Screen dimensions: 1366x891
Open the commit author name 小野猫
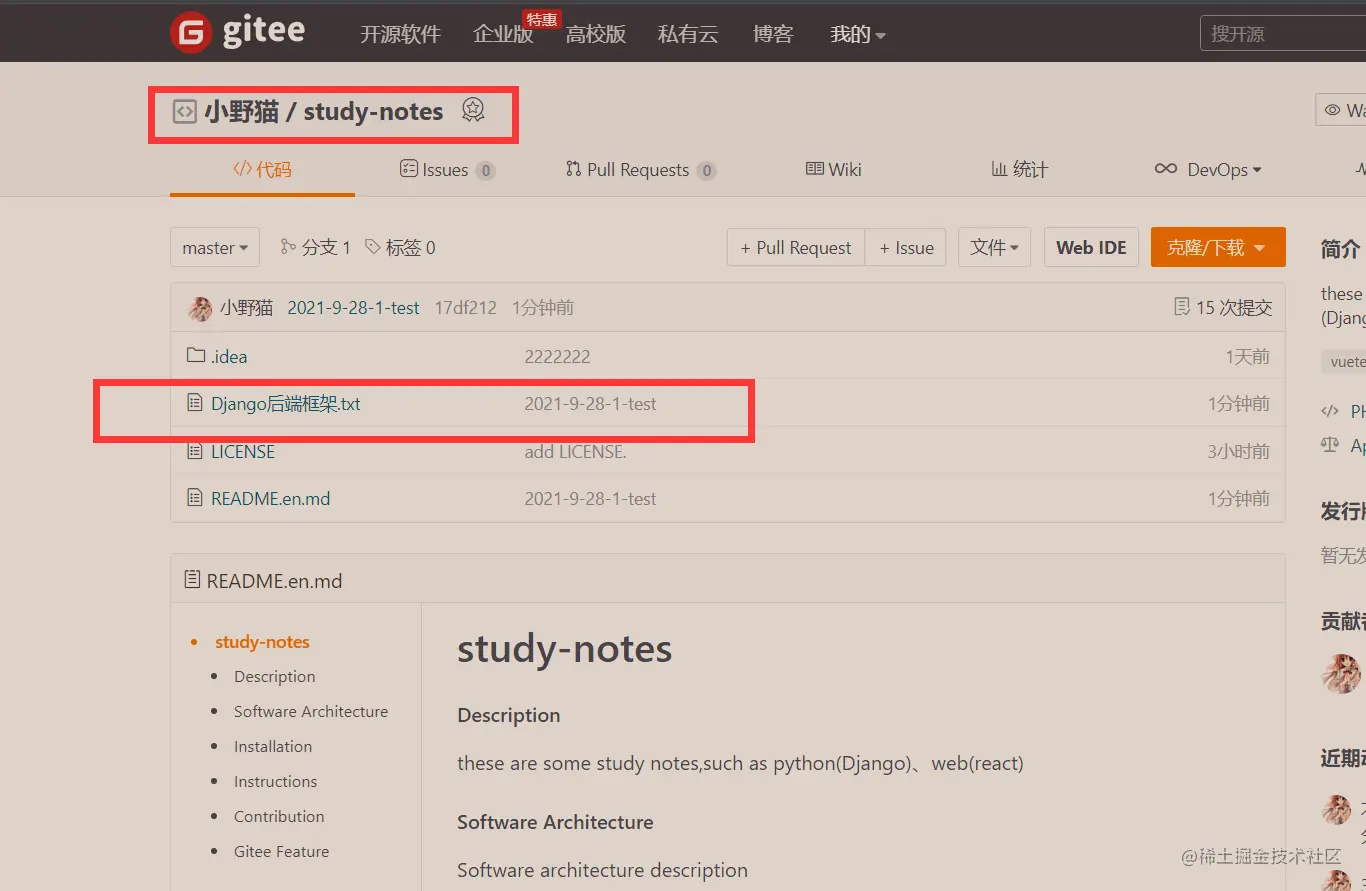246,307
